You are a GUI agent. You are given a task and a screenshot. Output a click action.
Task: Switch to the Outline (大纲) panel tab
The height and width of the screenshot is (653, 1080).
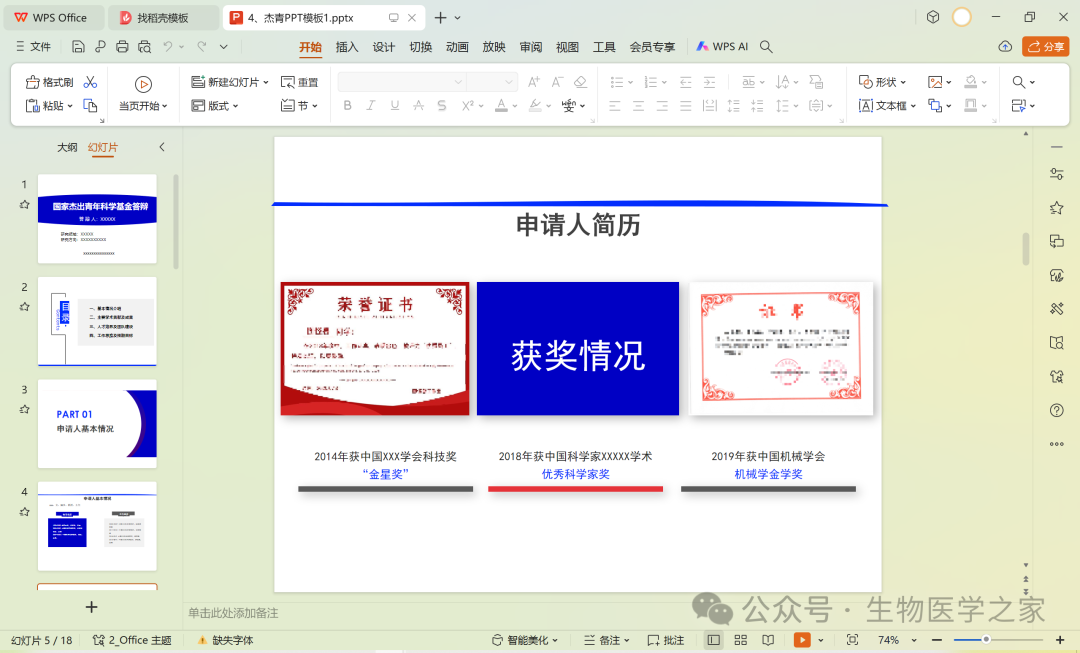click(x=67, y=147)
